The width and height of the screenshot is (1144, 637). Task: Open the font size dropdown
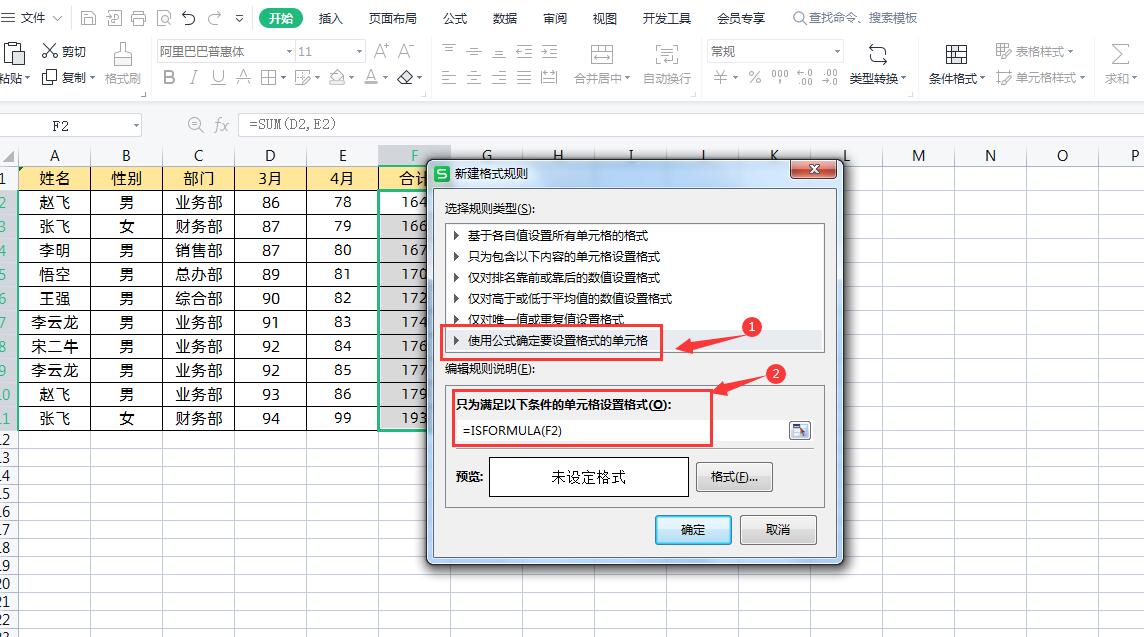(x=359, y=51)
